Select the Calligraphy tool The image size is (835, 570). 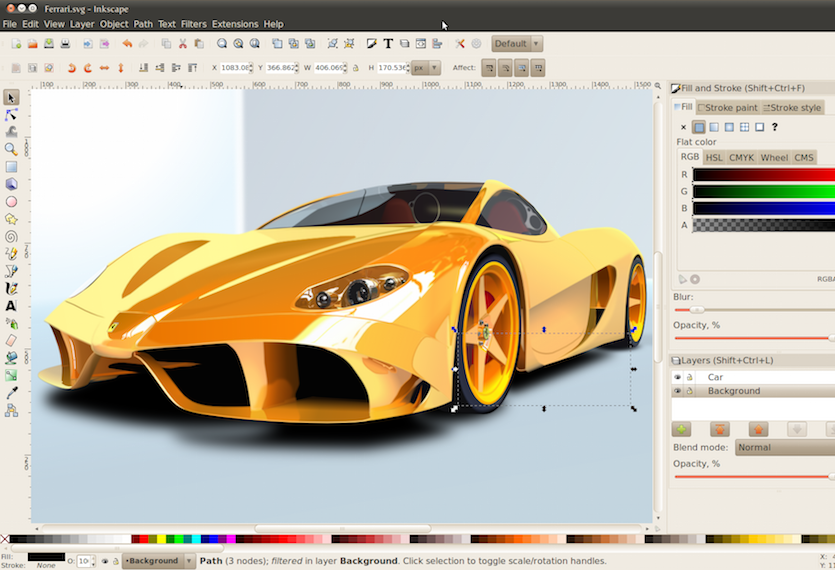click(11, 289)
